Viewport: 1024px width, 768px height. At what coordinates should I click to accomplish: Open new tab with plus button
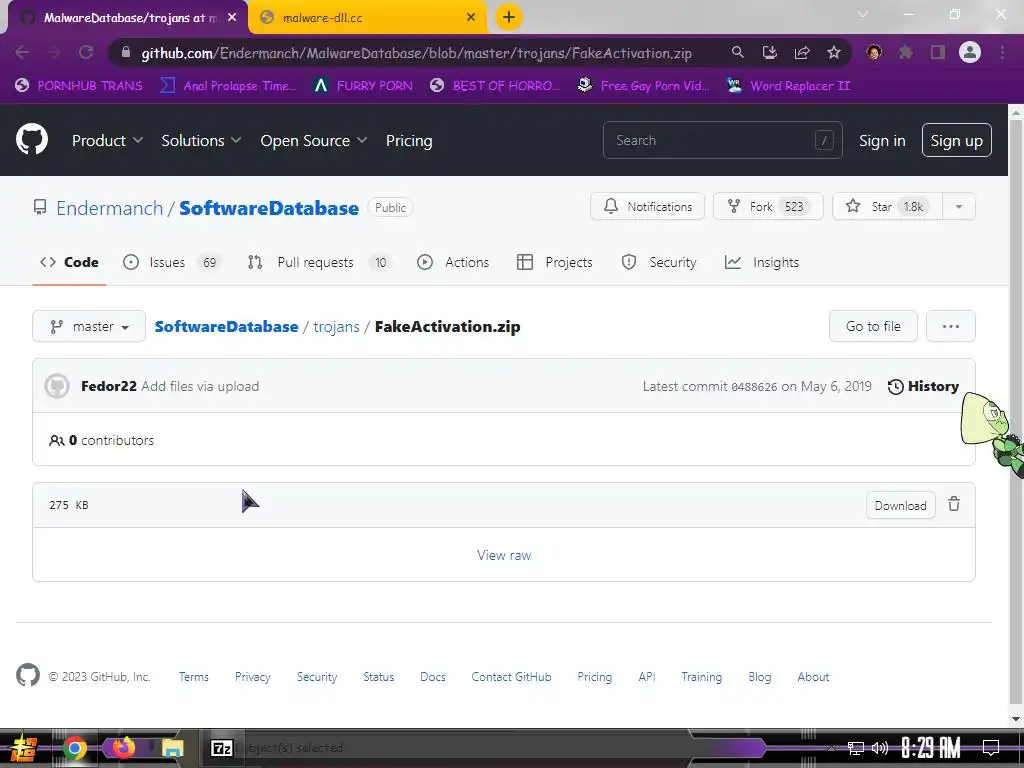509,17
